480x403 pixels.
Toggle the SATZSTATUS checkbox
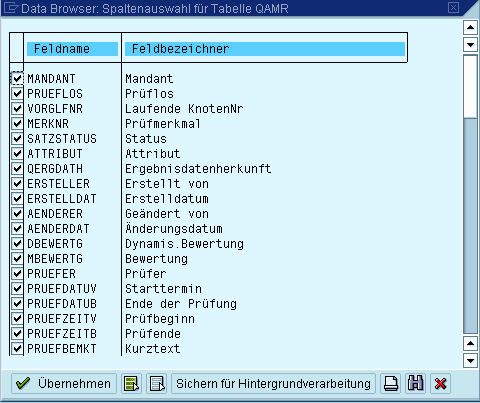pos(17,138)
